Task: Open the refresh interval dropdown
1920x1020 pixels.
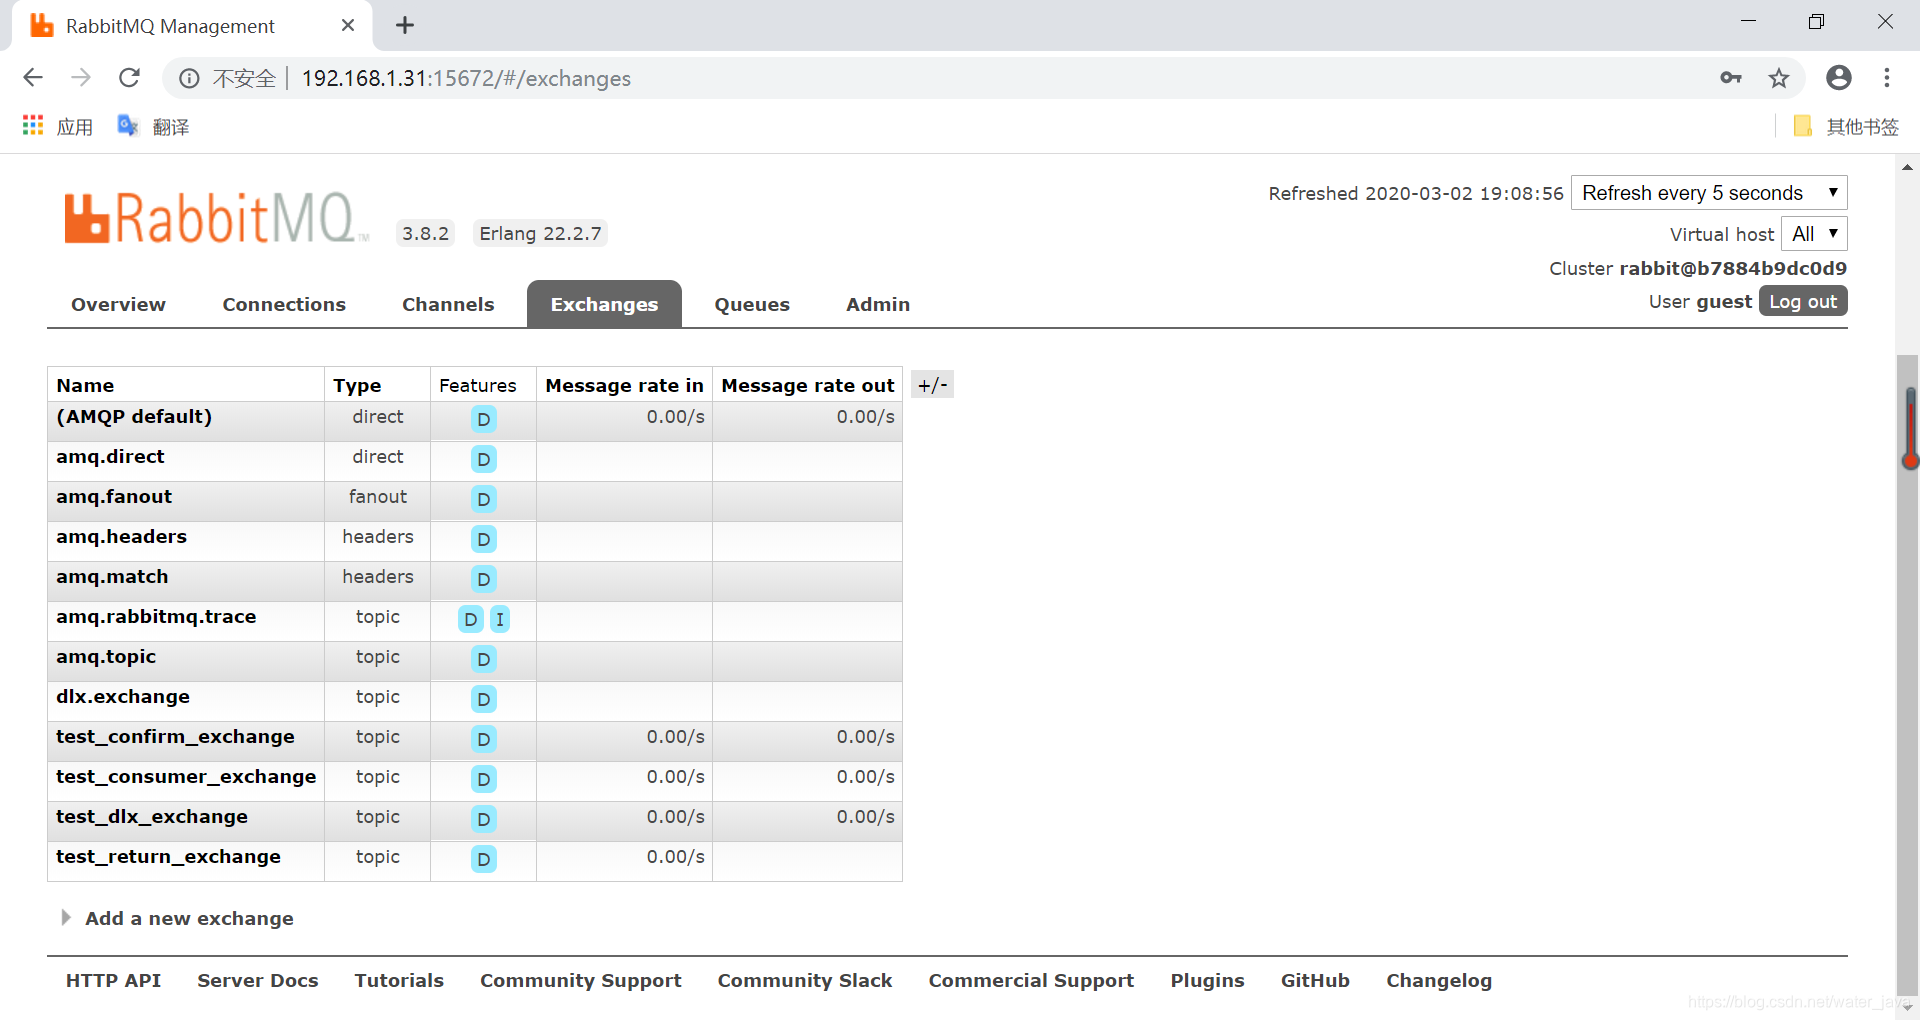Action: 1709,193
